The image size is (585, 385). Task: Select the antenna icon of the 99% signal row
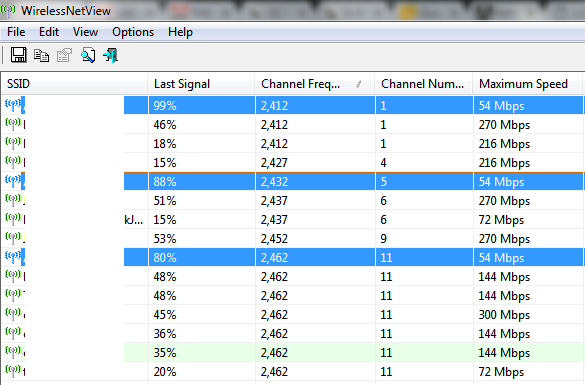click(x=13, y=105)
